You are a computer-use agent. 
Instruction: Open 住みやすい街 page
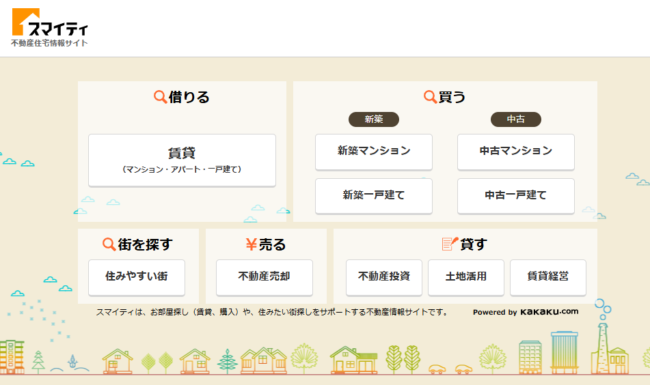click(x=136, y=277)
